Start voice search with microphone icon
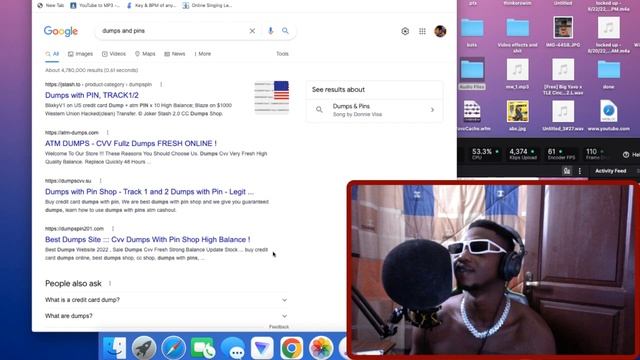The width and height of the screenshot is (640, 360). [x=270, y=31]
